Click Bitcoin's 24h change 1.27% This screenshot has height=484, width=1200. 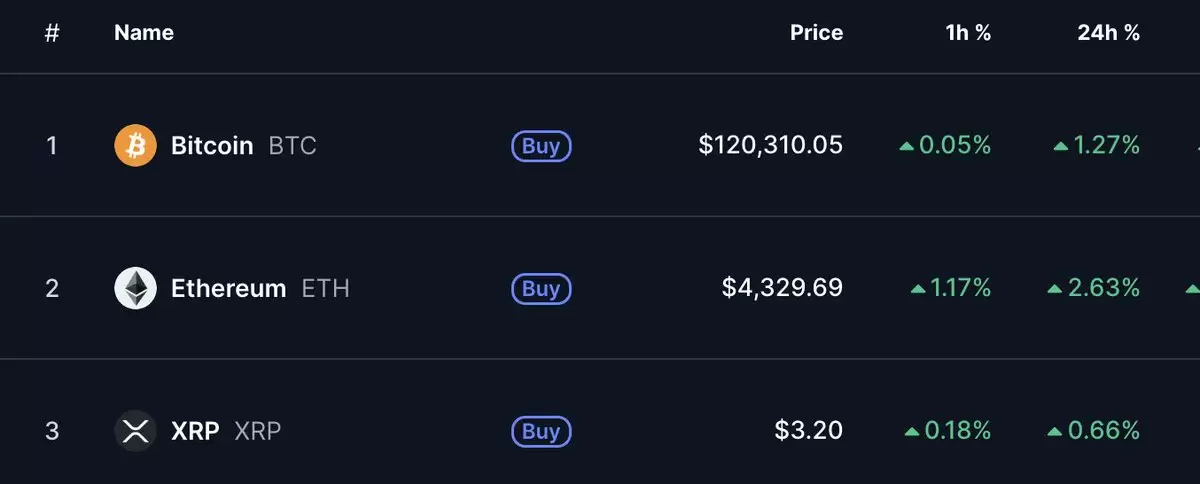pyautogui.click(x=1097, y=146)
